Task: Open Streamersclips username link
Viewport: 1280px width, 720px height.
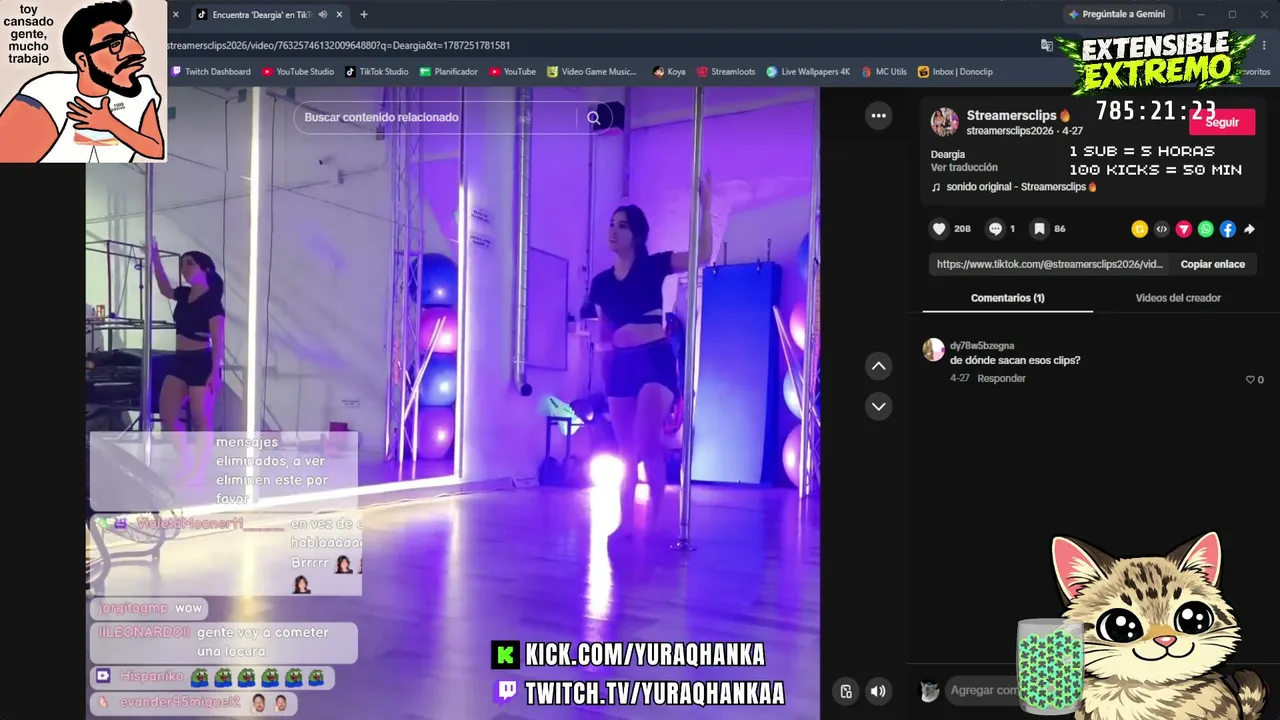Action: (x=1012, y=116)
